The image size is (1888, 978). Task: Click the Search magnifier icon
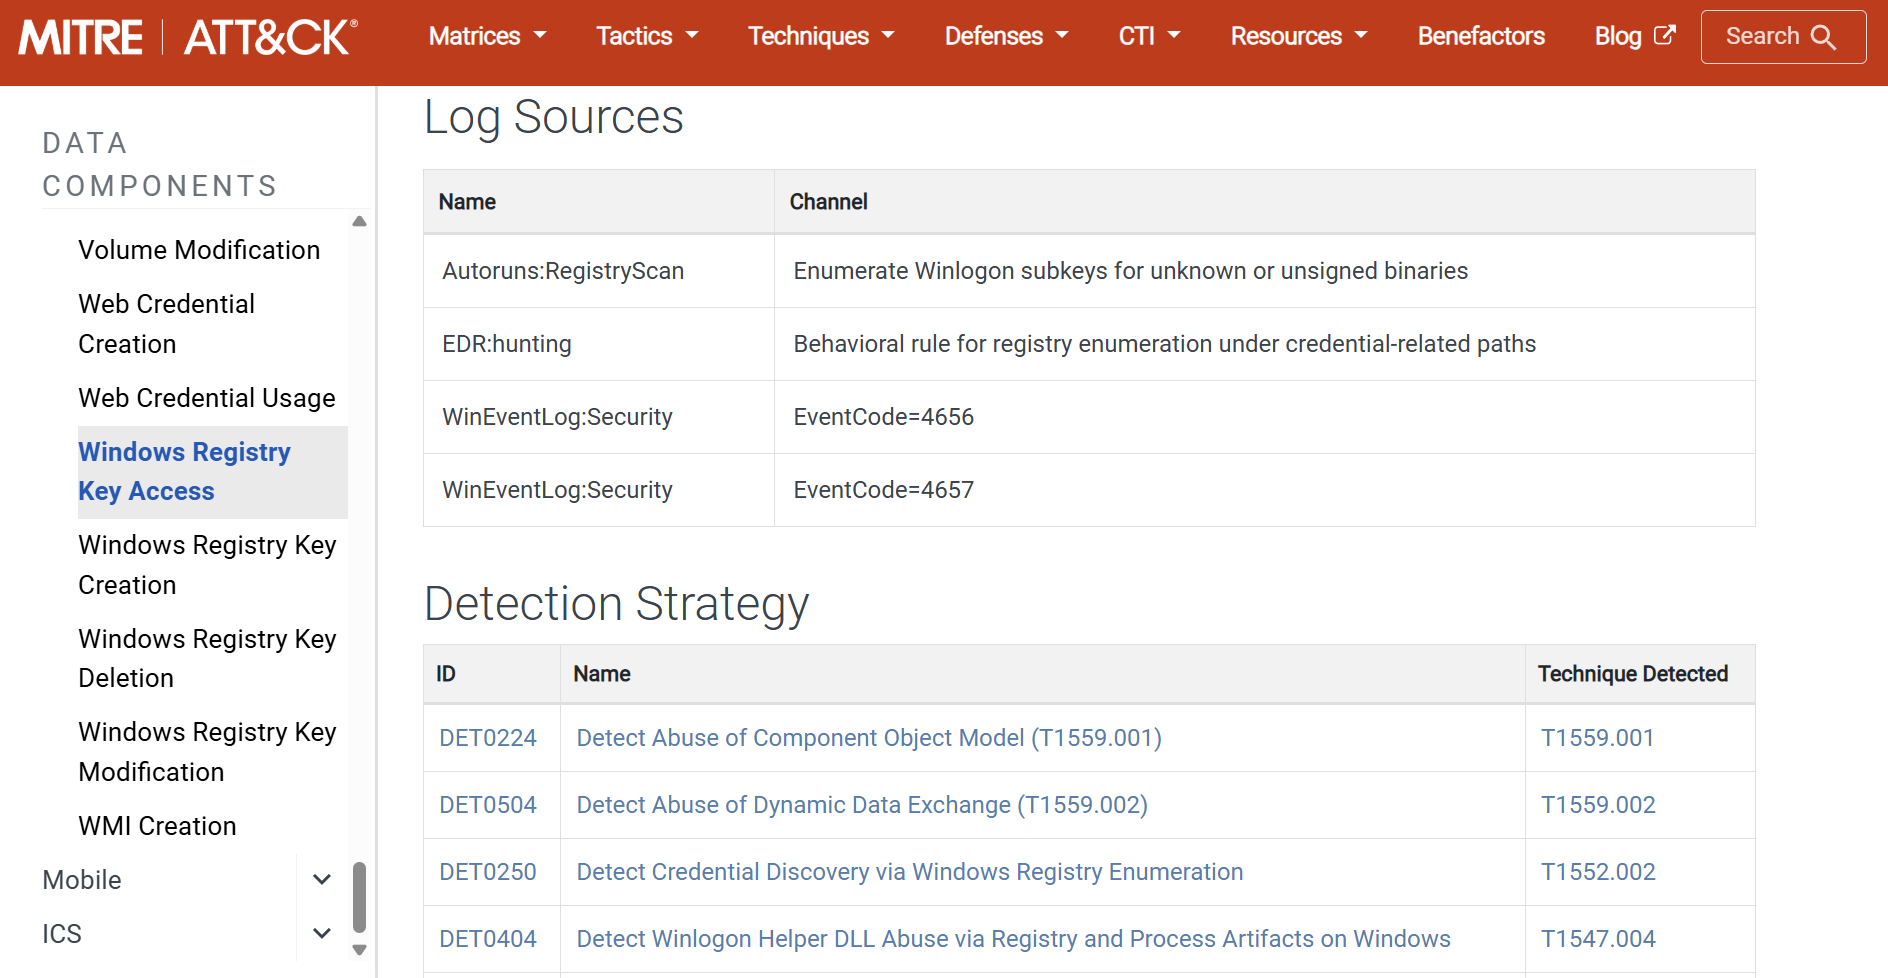click(x=1823, y=37)
